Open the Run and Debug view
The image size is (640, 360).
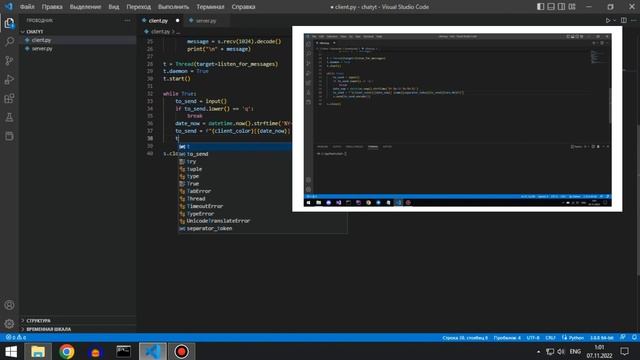click(x=9, y=80)
